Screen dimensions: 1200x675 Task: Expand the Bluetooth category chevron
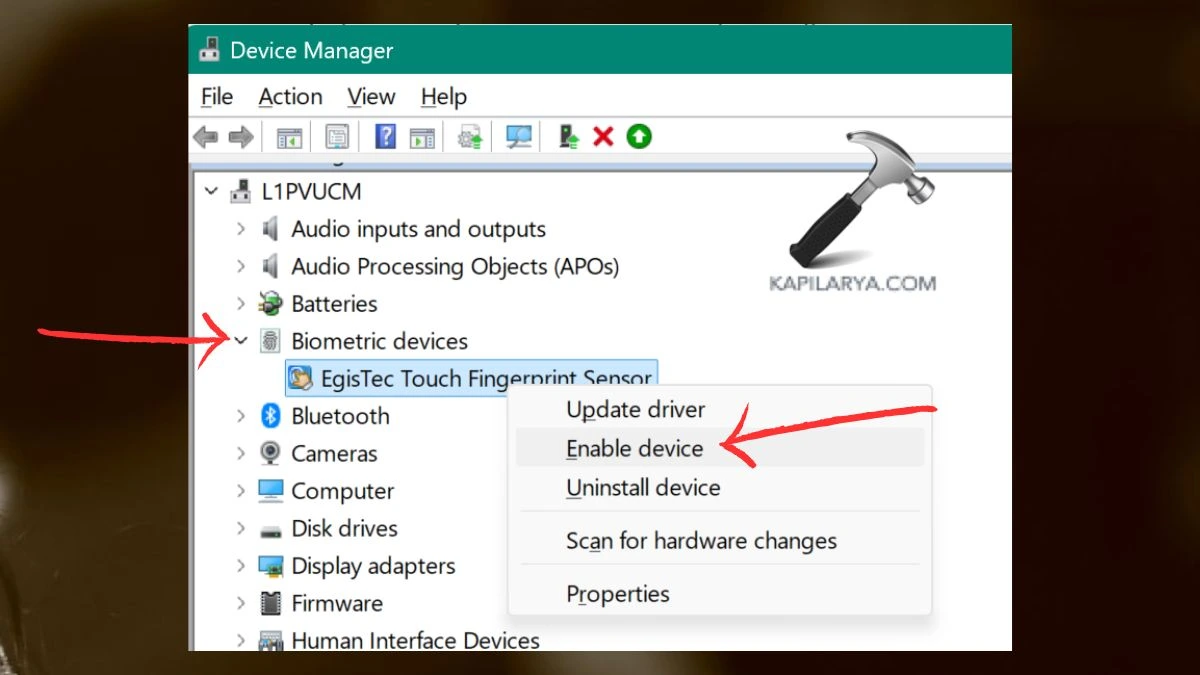click(x=241, y=416)
